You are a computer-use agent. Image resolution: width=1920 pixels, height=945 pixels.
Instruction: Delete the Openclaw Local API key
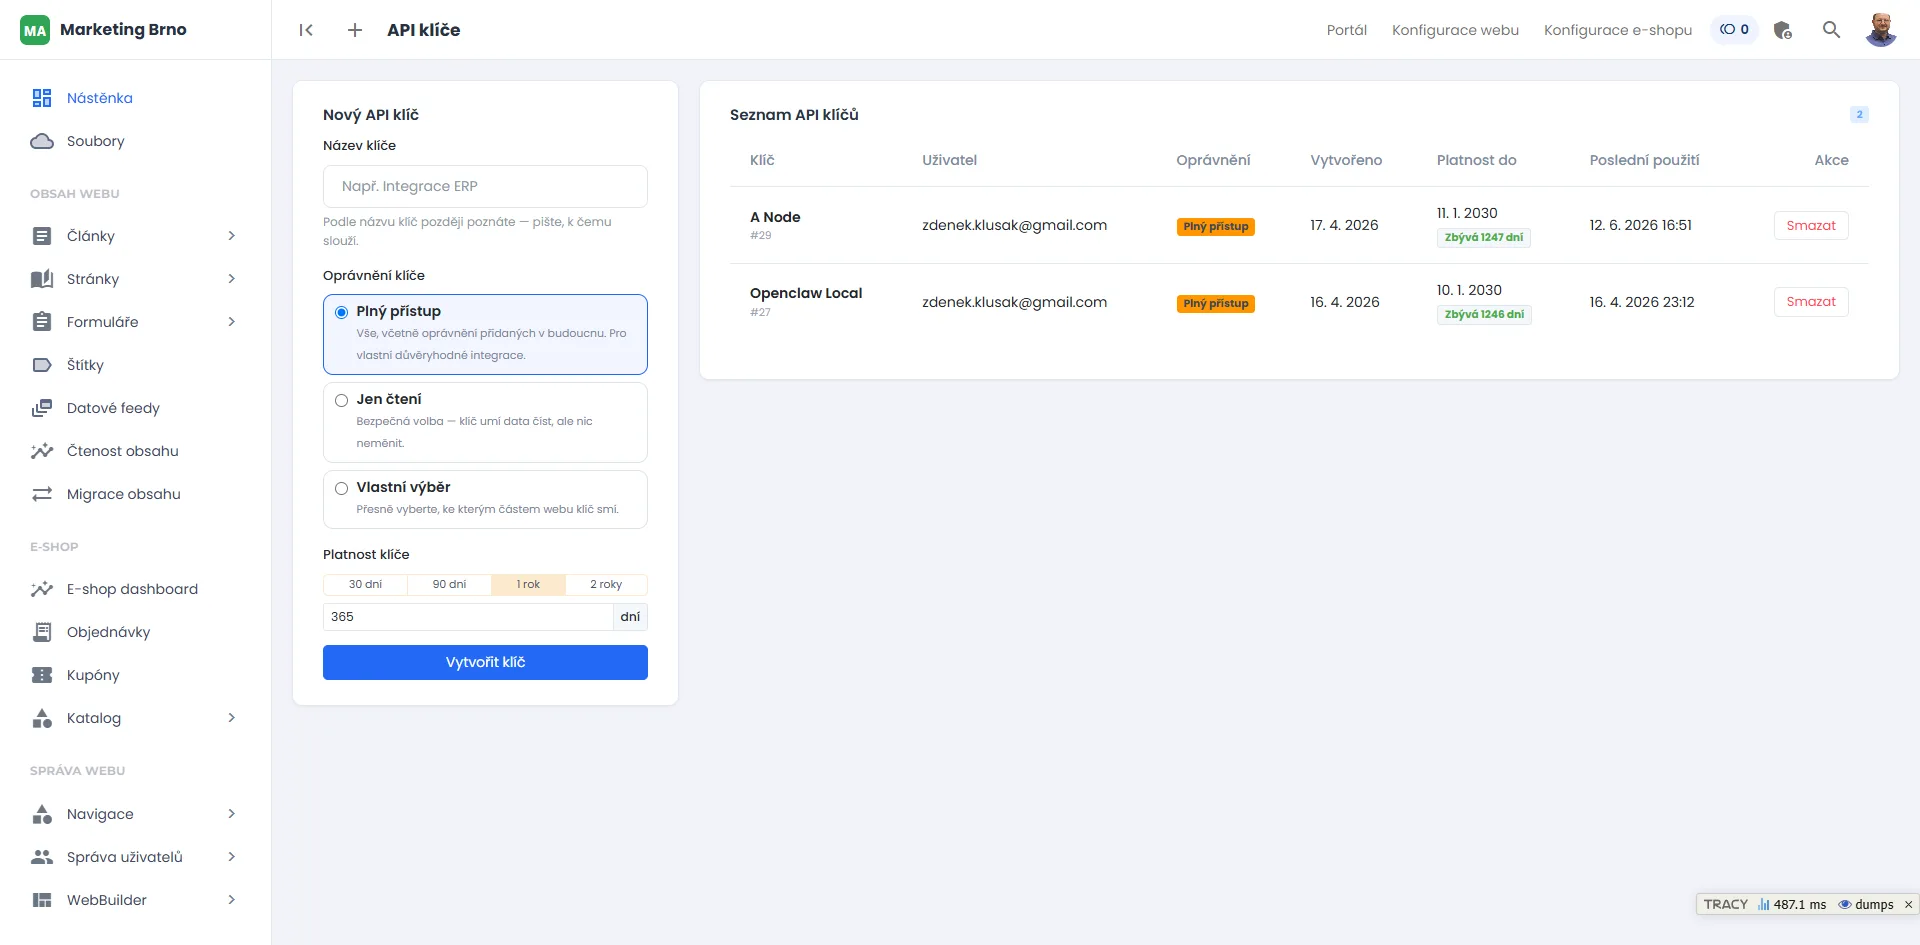[x=1811, y=302]
